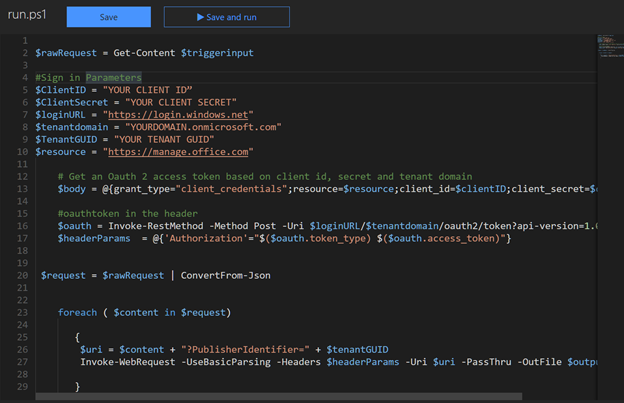624x403 pixels.
Task: Open the https://login.windows.net link
Action: (178, 115)
